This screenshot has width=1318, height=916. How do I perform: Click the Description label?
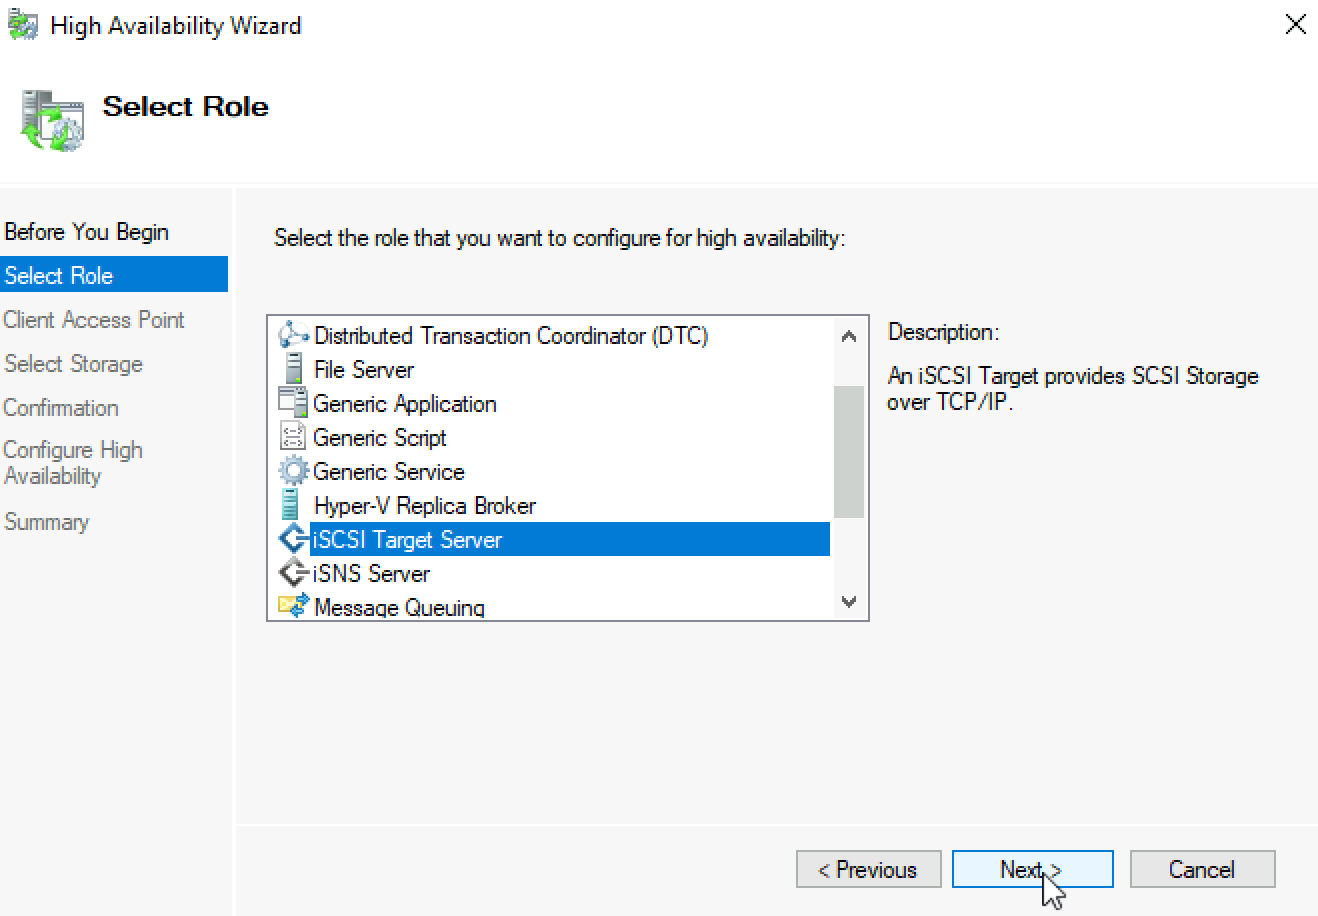pos(943,332)
